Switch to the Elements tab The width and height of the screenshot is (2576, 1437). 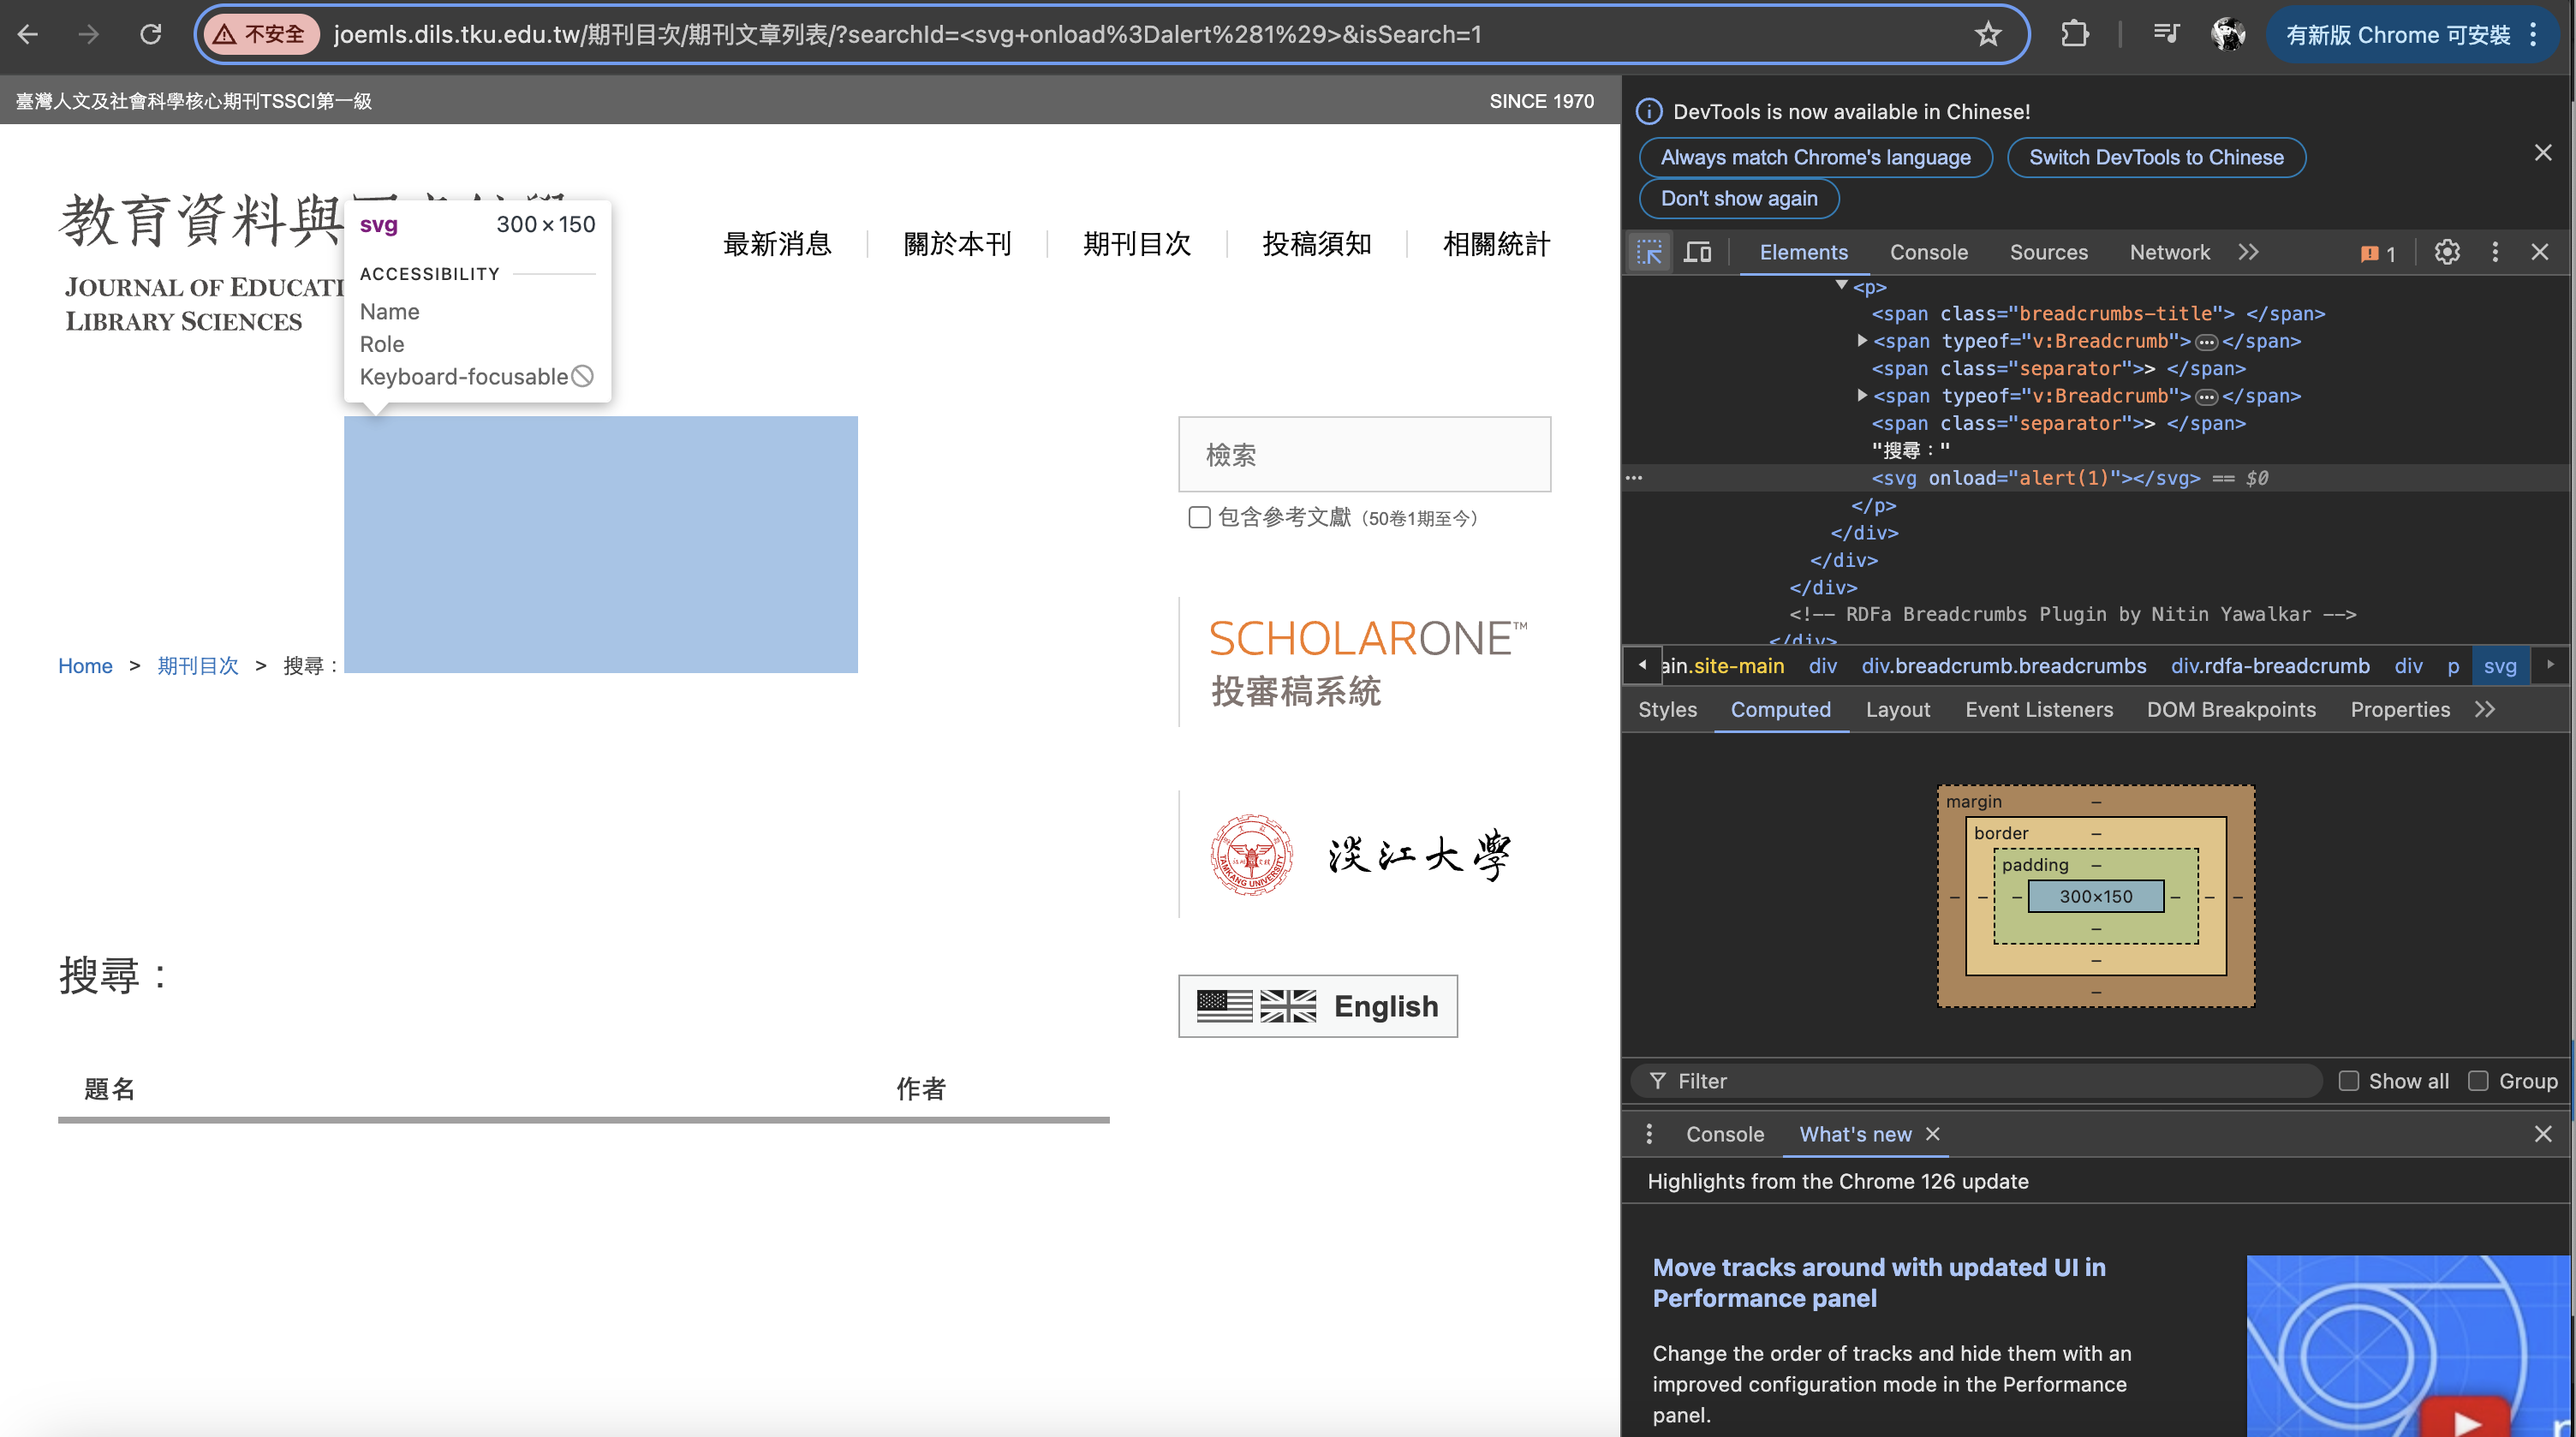[1803, 252]
